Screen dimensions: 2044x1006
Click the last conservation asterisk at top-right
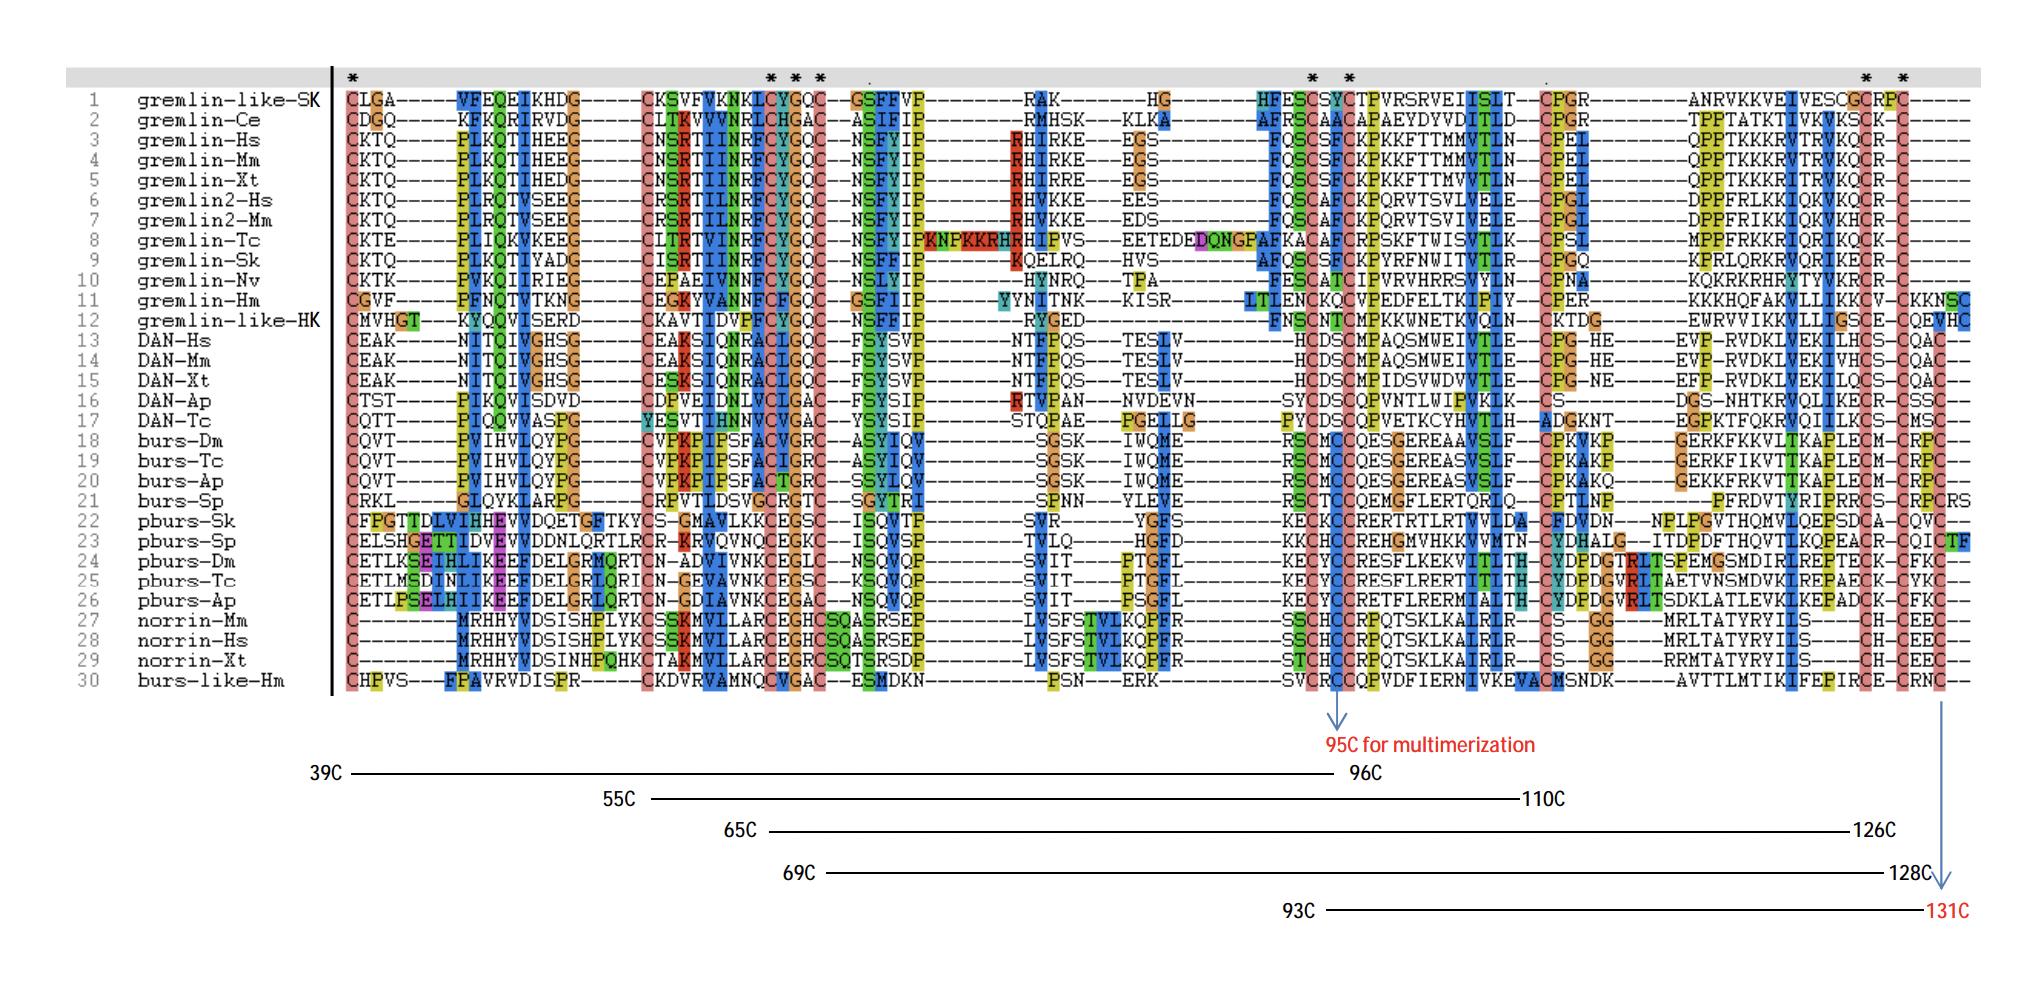pos(1903,79)
